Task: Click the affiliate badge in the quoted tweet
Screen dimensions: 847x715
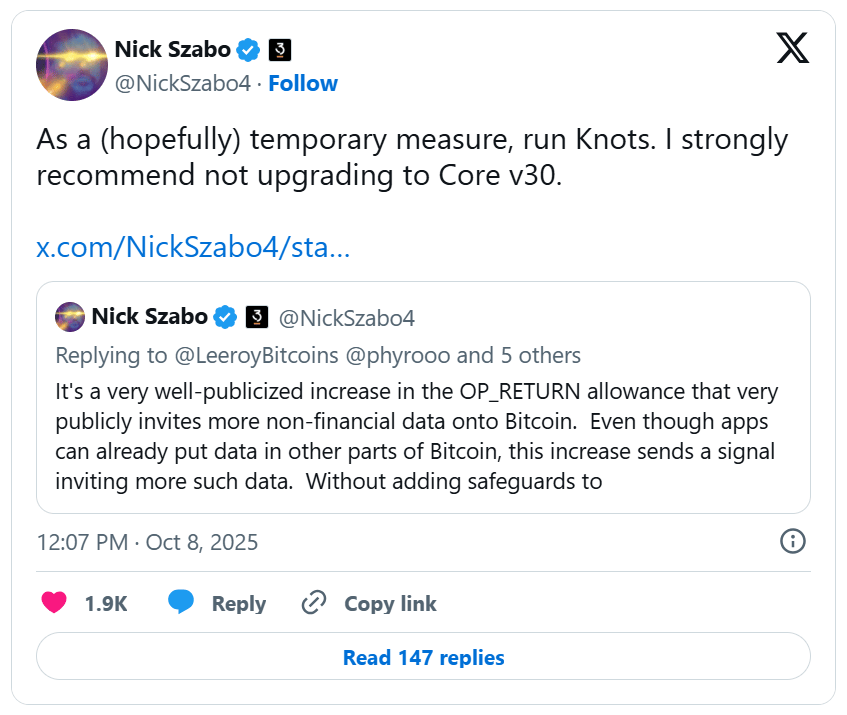Action: [256, 318]
